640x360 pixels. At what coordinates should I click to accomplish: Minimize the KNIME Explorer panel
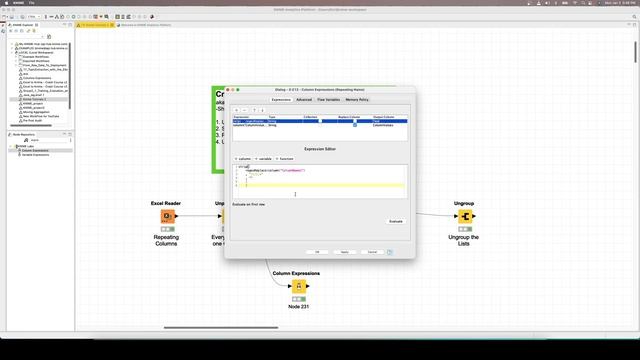click(x=64, y=25)
